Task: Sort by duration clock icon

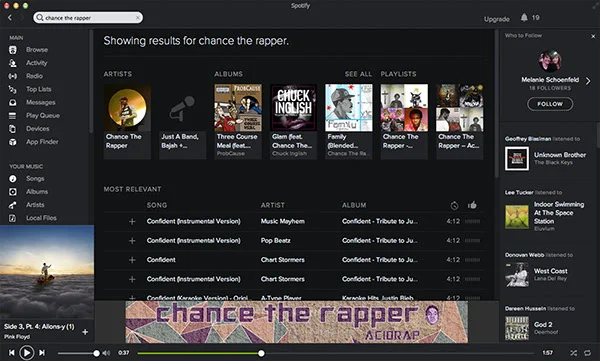Action: click(x=454, y=206)
